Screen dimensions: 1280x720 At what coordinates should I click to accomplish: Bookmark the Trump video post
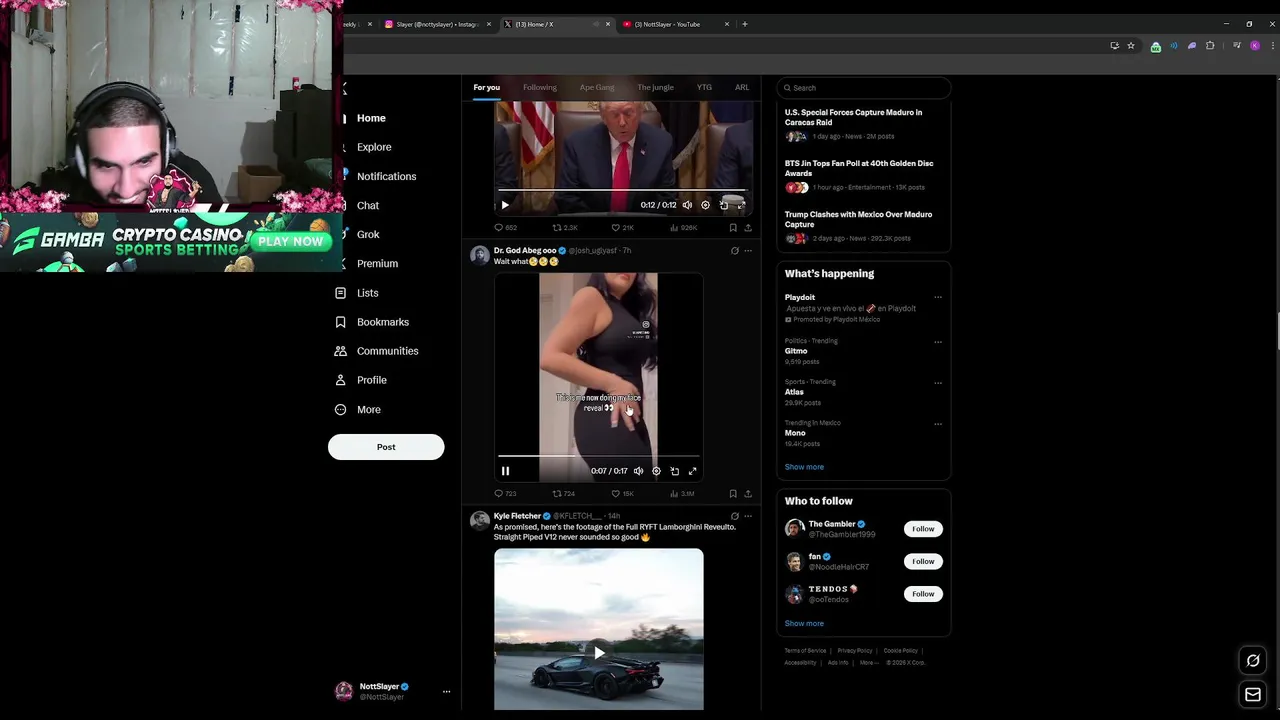pos(733,228)
